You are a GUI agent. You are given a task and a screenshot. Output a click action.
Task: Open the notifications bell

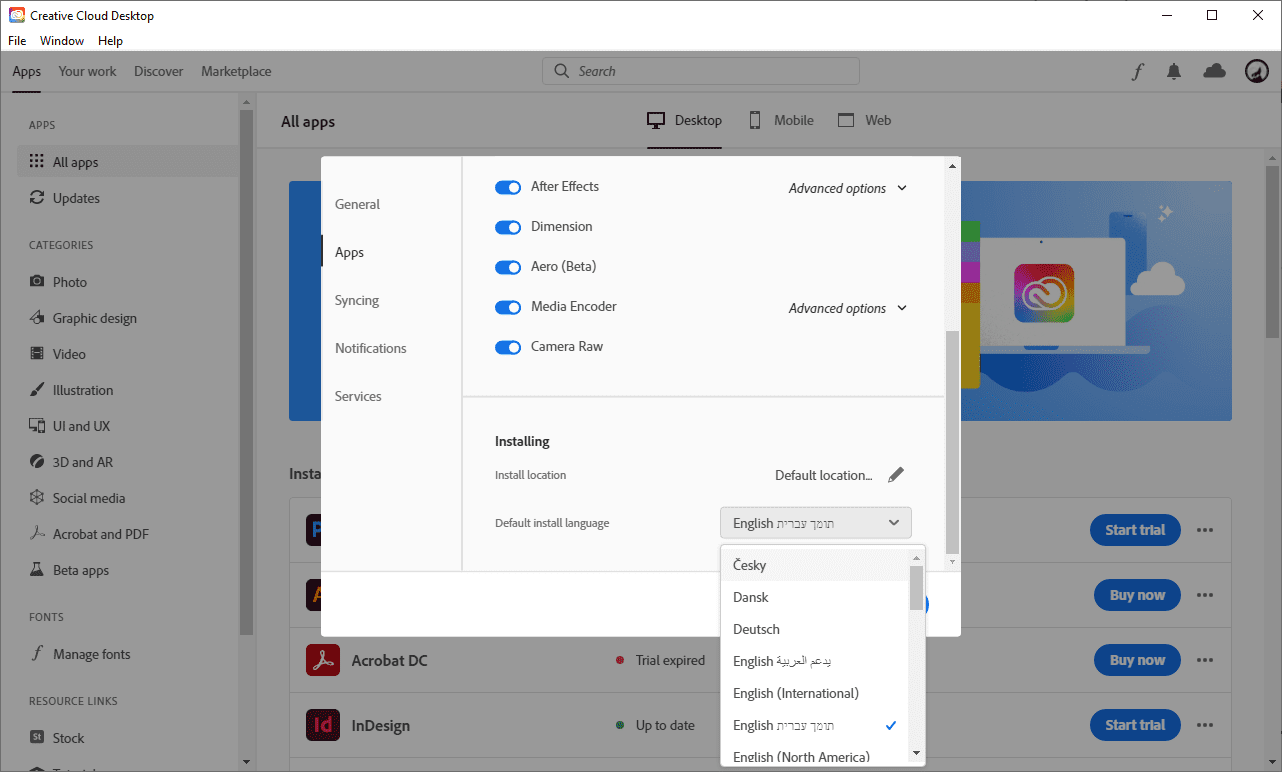(x=1174, y=71)
